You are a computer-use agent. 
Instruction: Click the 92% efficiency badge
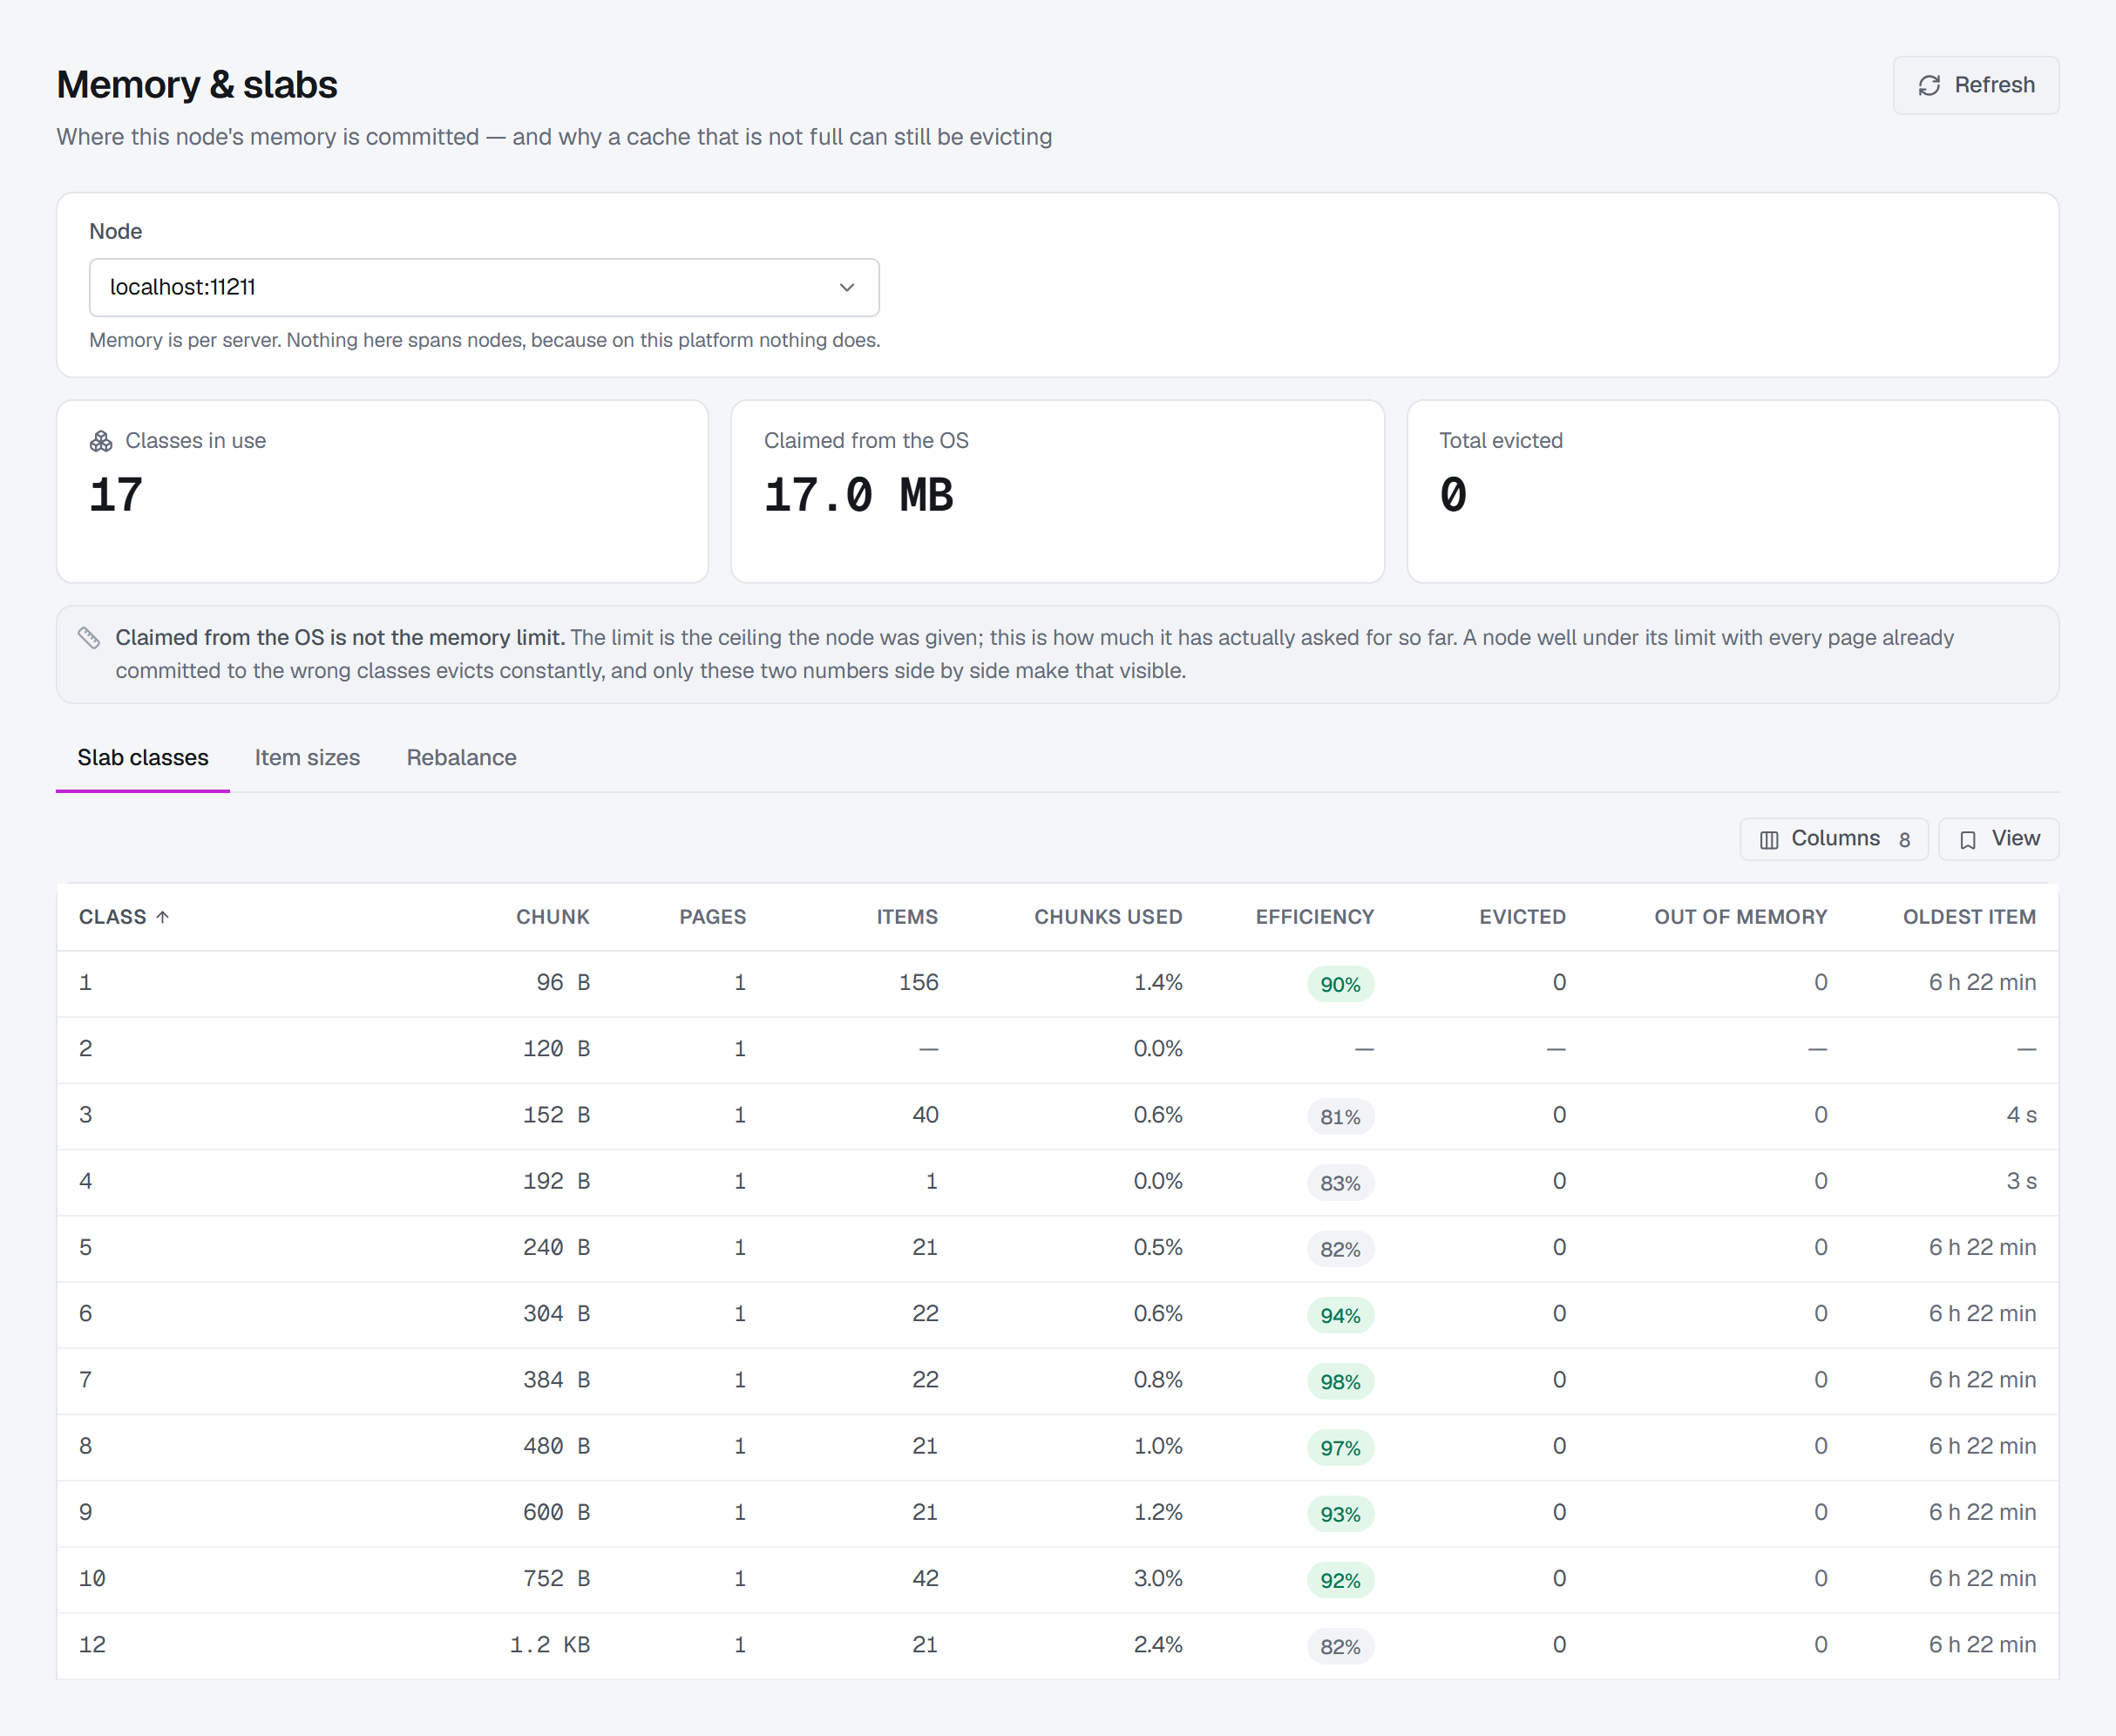(1340, 1580)
